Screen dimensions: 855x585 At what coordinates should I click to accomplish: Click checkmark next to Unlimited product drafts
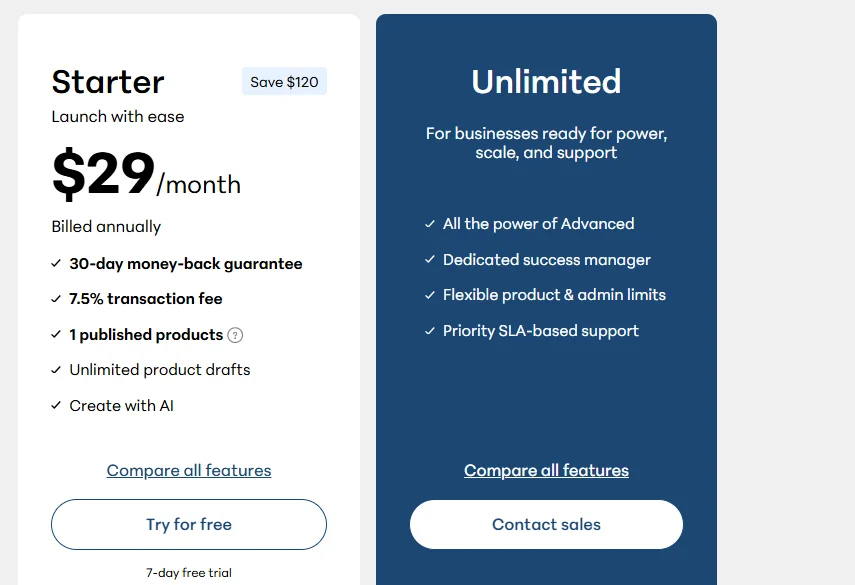[x=56, y=370]
